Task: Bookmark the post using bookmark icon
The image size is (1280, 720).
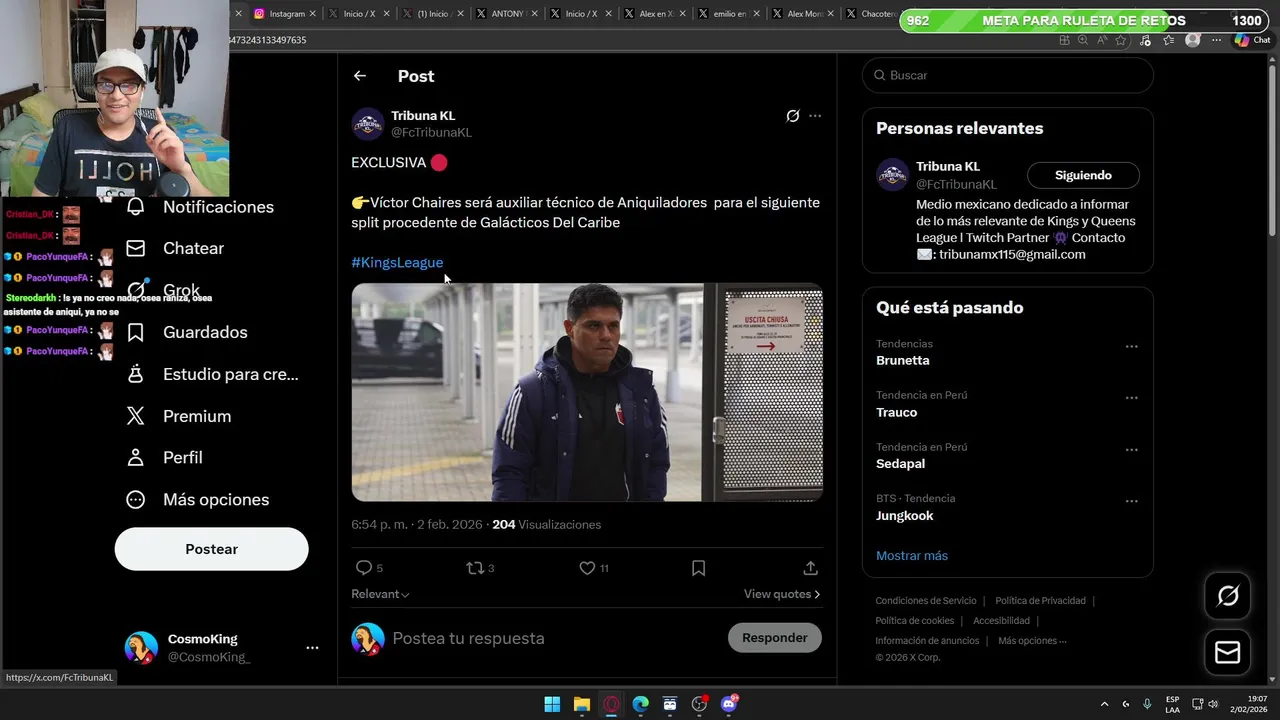Action: point(698,568)
